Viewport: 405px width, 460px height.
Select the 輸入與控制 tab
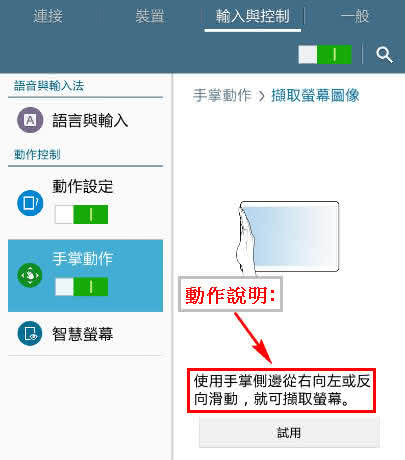click(x=252, y=16)
